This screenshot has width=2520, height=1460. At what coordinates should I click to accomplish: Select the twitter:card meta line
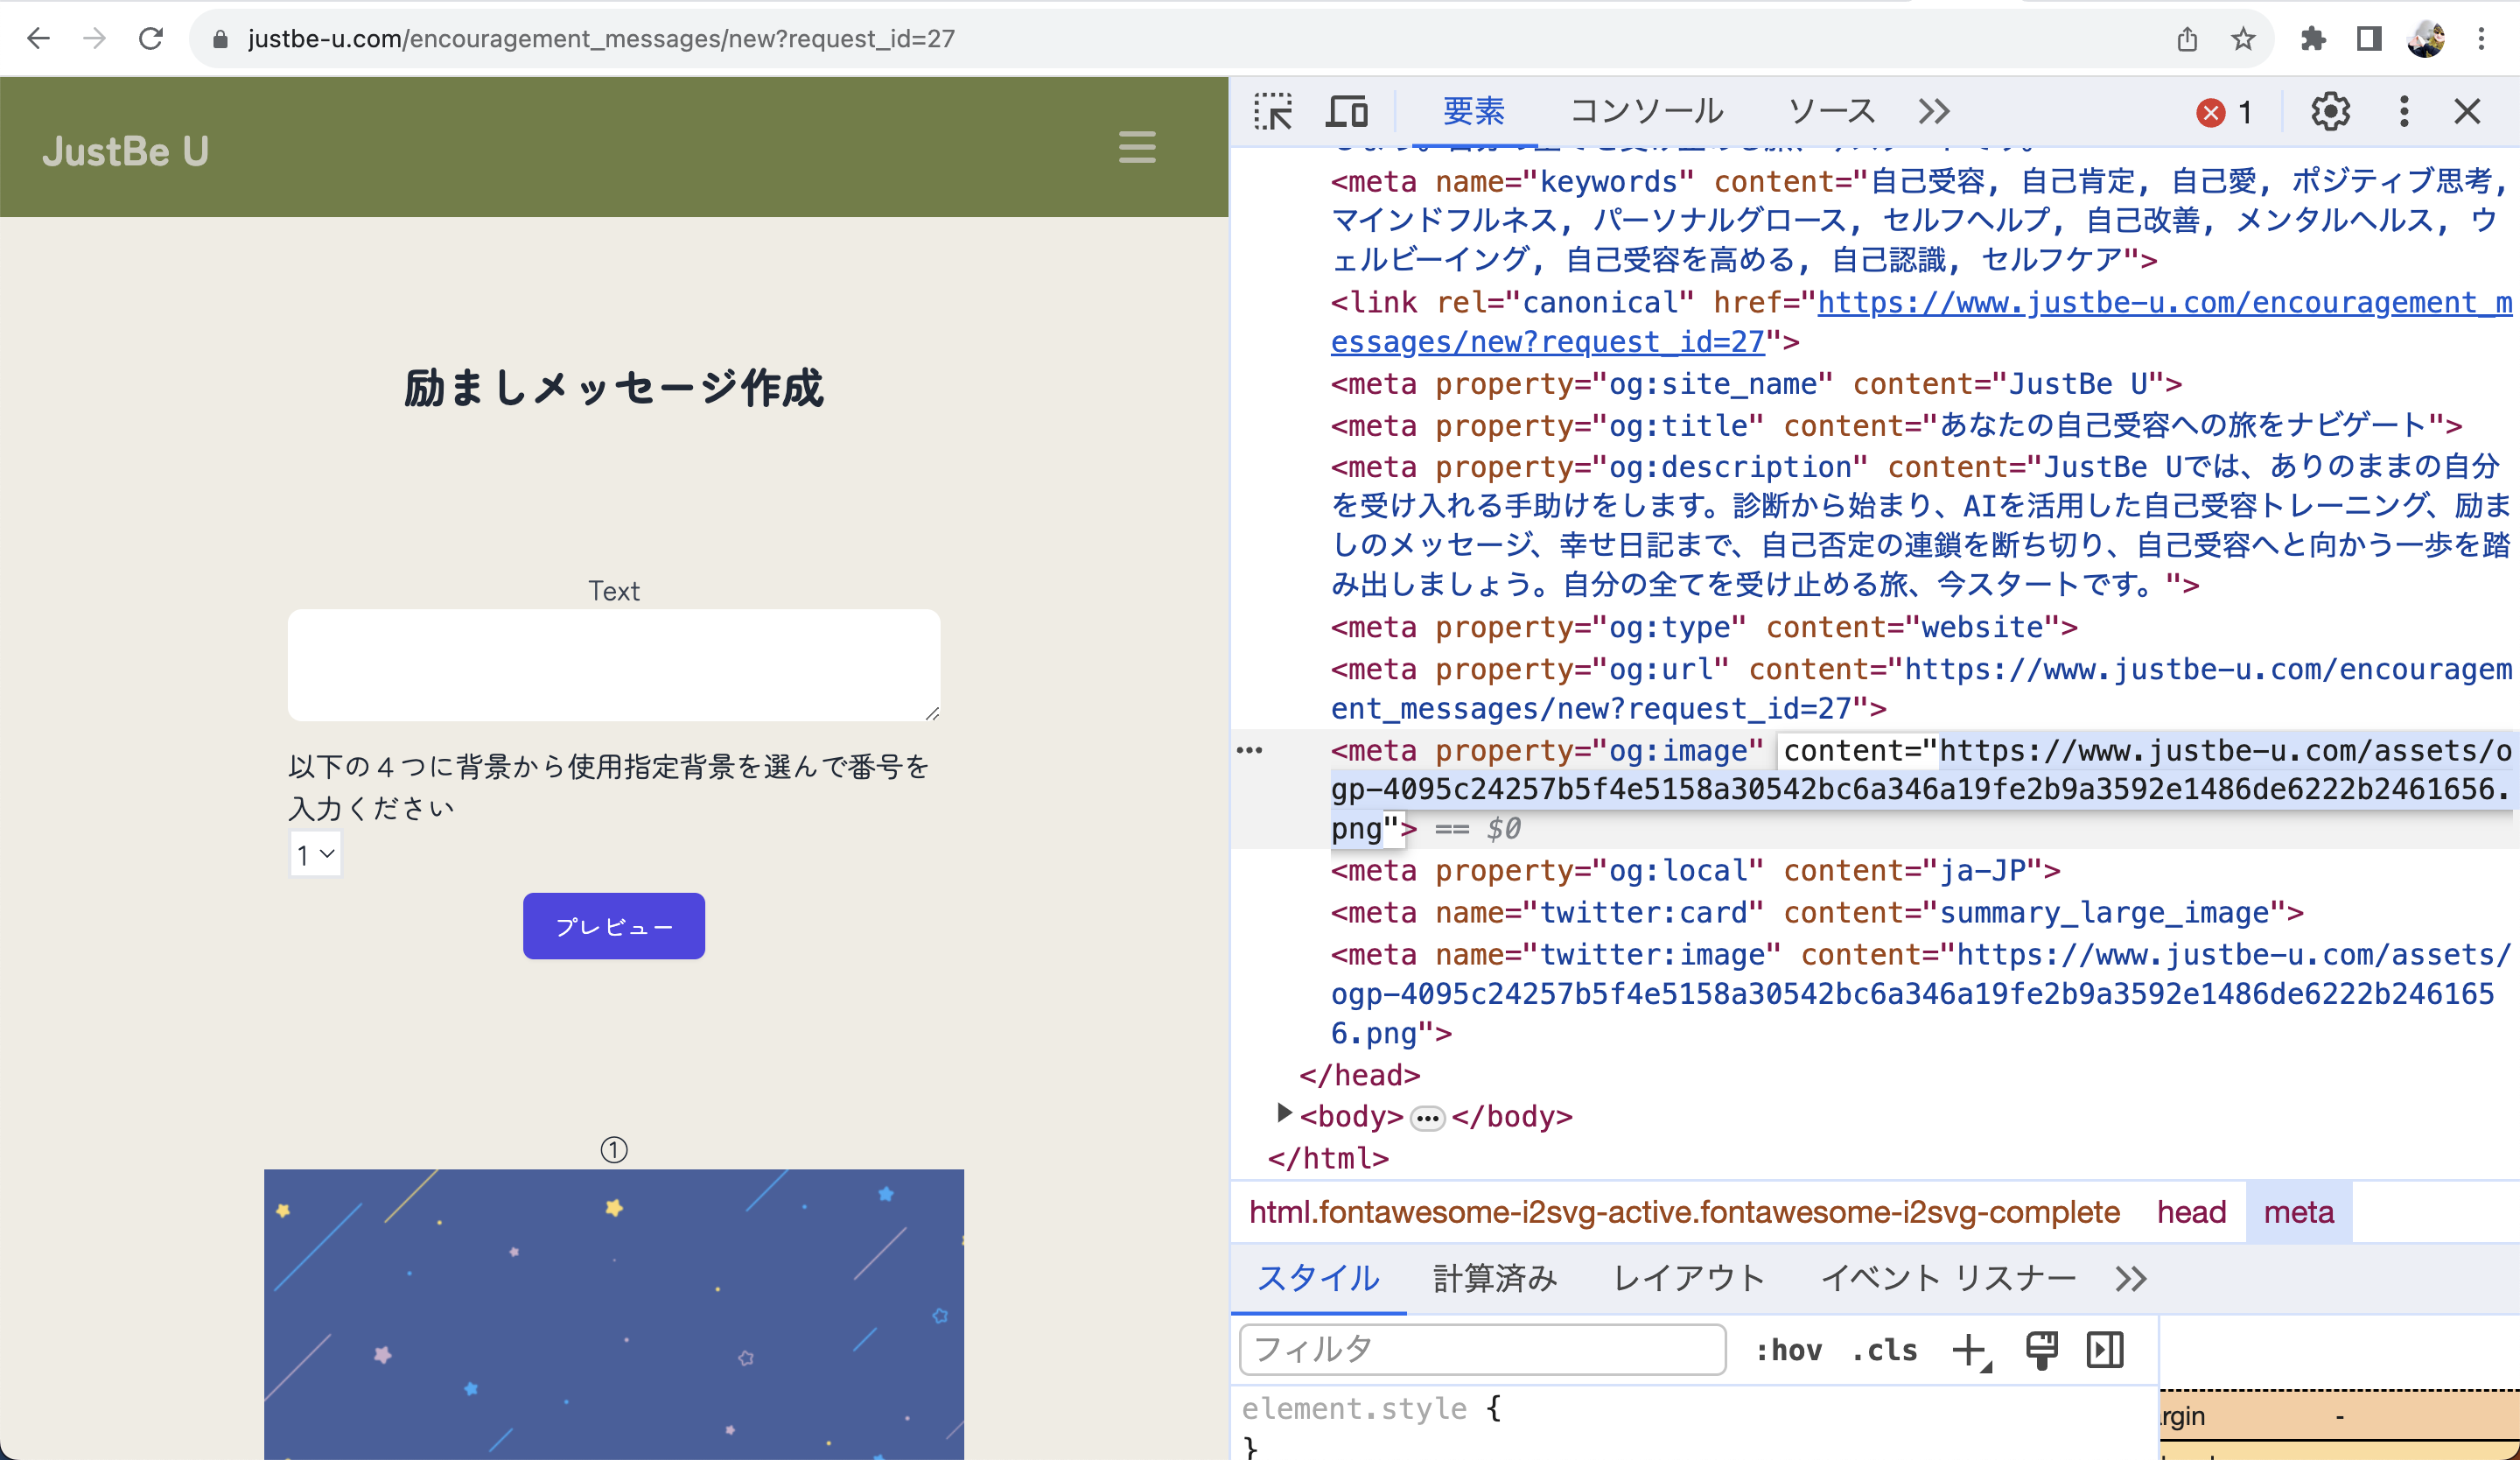[x=1817, y=913]
